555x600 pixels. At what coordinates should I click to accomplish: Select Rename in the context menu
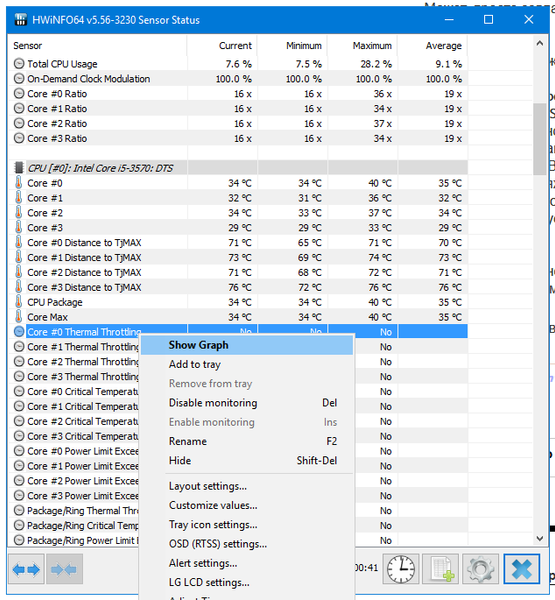(x=246, y=441)
